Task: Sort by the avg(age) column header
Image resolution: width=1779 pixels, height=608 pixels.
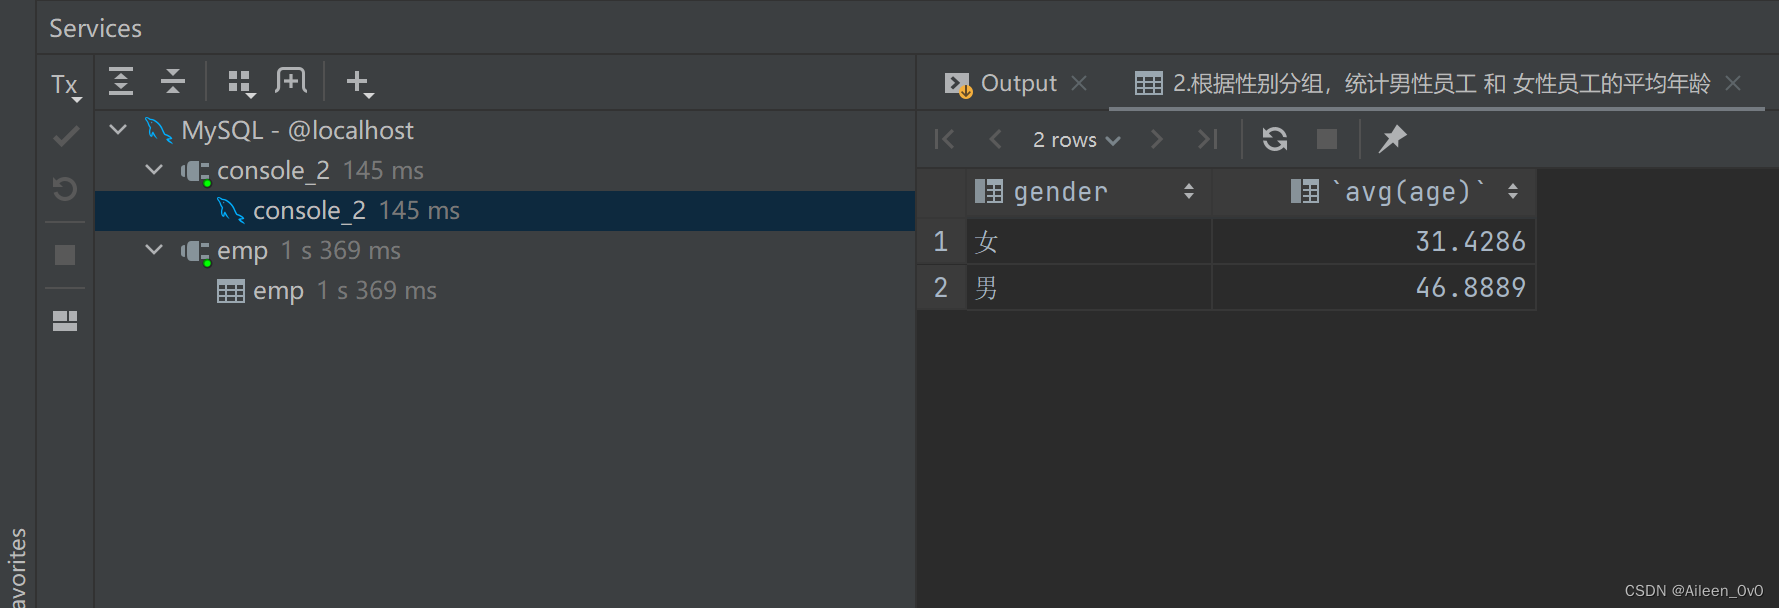Action: (1408, 192)
